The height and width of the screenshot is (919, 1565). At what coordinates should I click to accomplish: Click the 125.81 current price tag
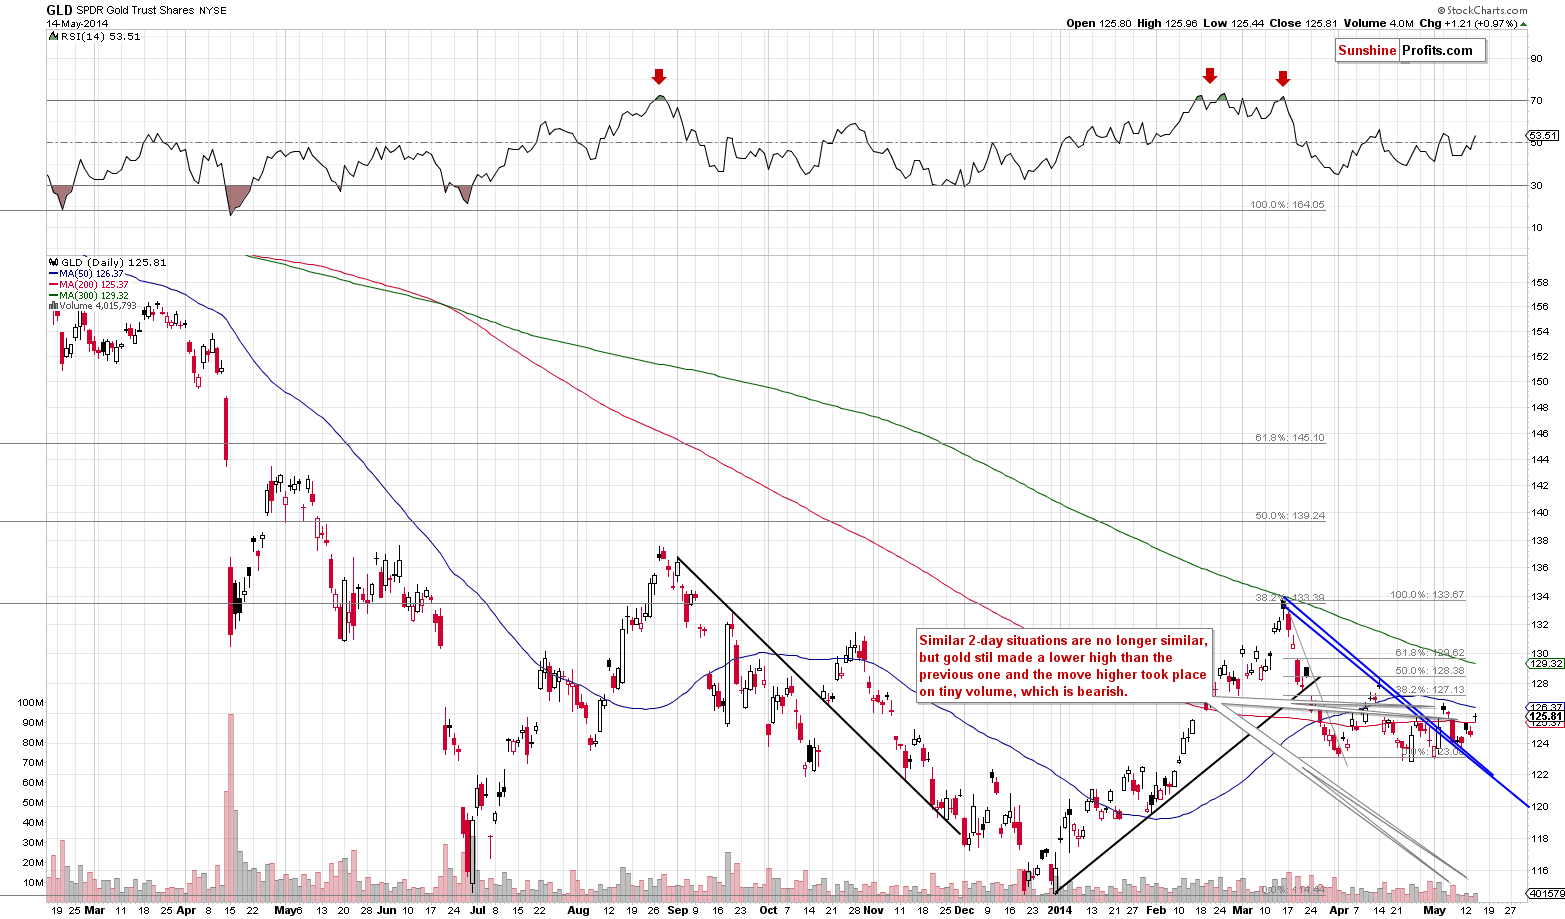click(x=1546, y=716)
